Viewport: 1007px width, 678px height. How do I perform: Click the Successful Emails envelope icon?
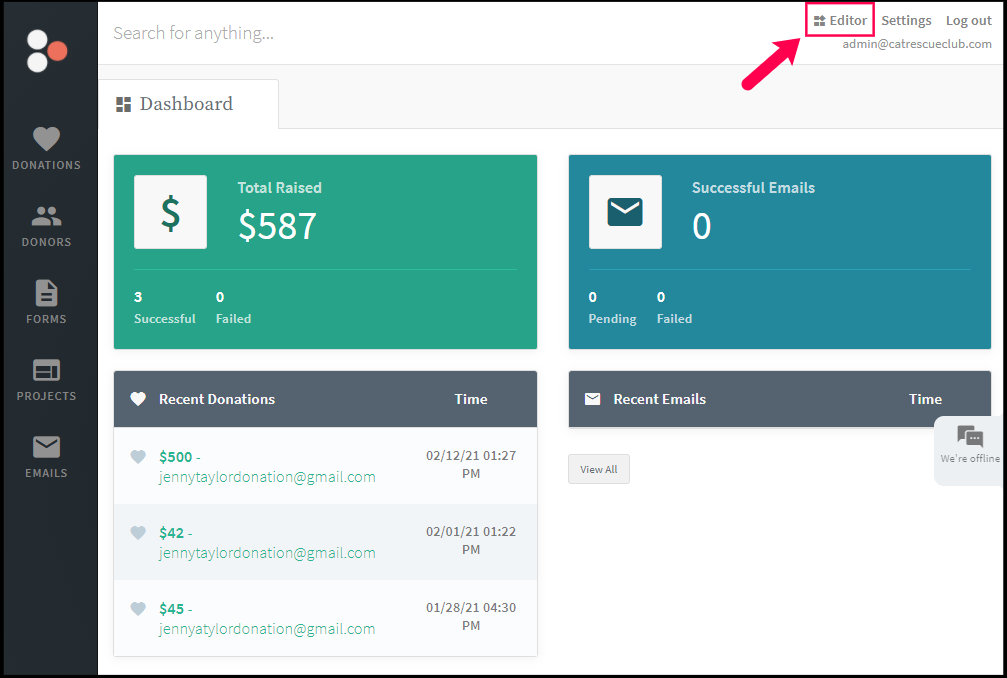pos(625,212)
